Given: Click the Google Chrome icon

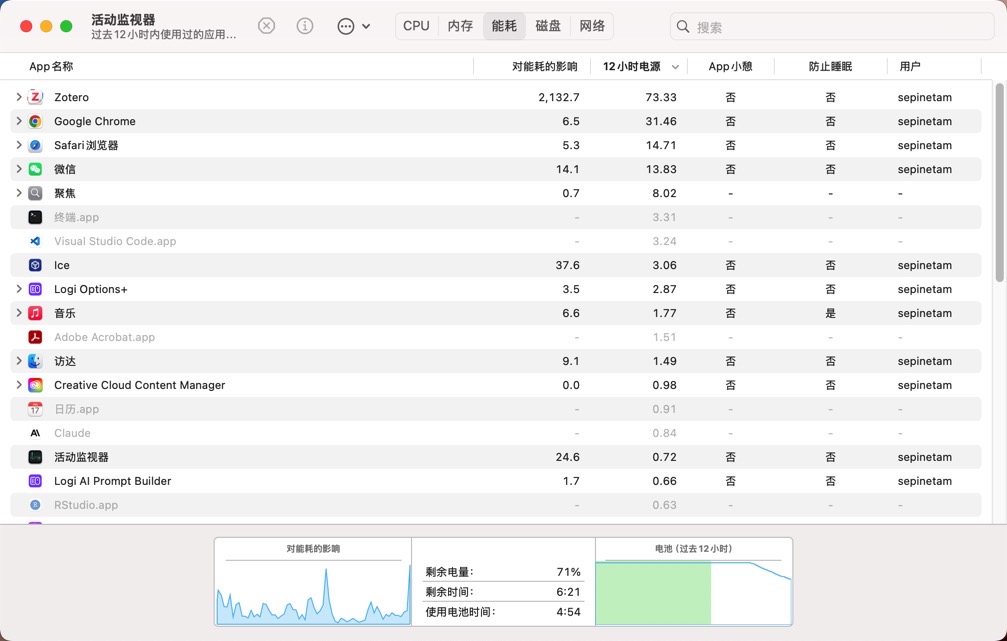Looking at the screenshot, I should 35,121.
